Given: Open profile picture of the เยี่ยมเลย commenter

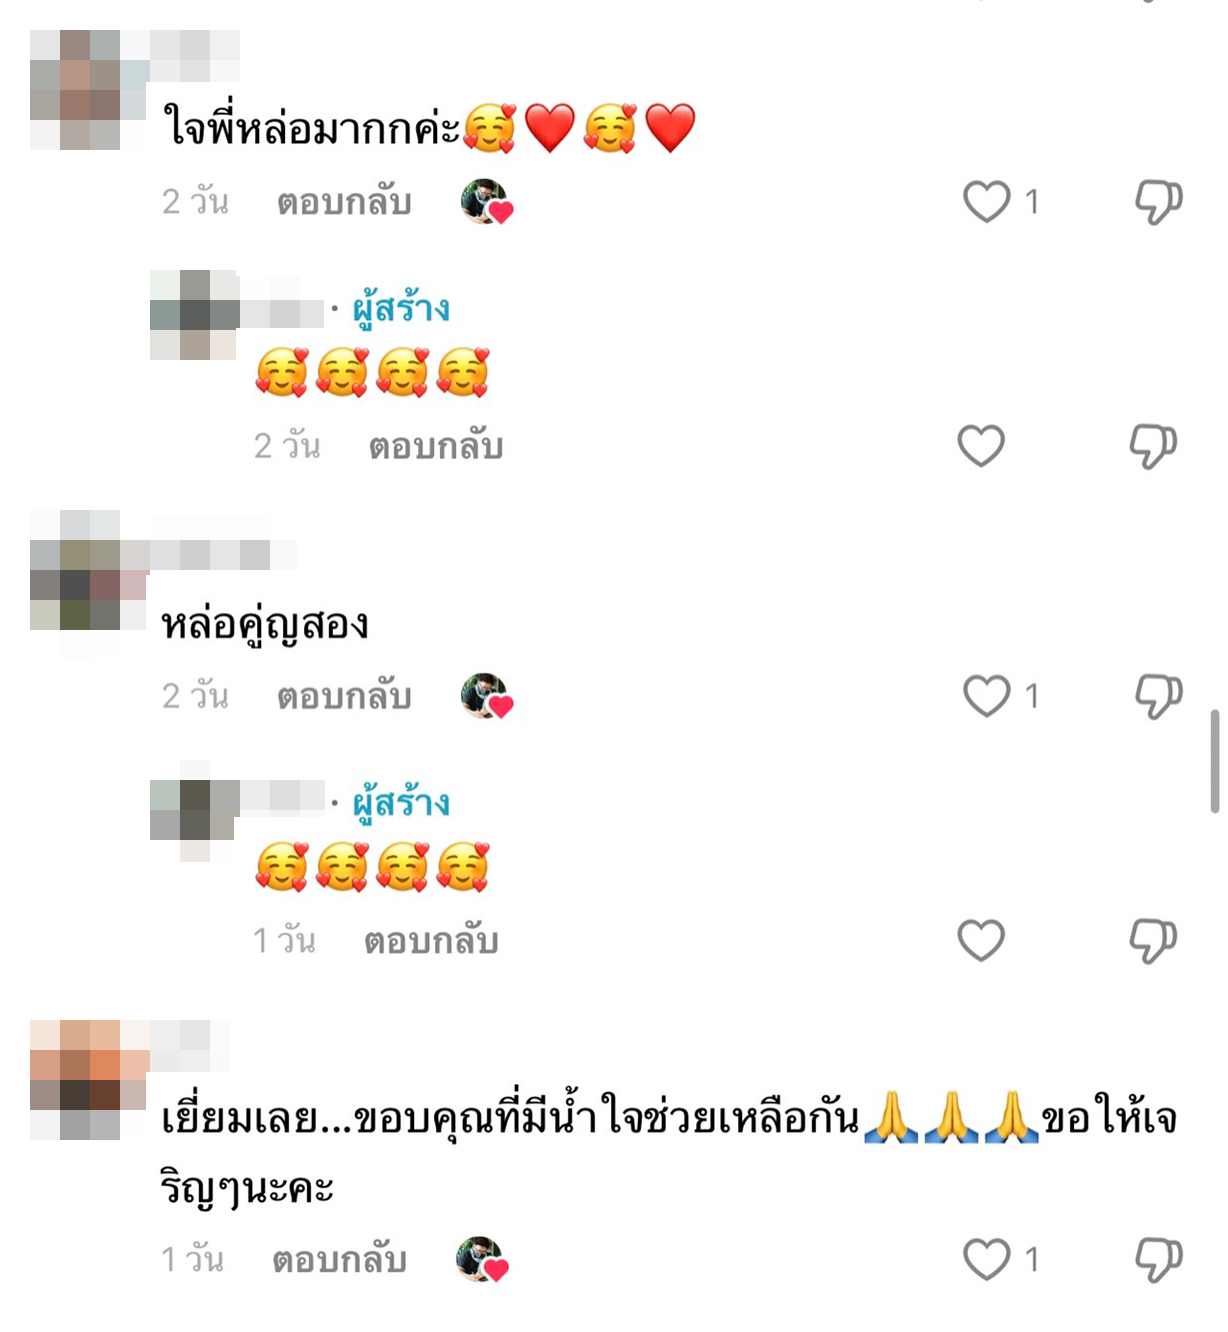Looking at the screenshot, I should click(75, 1080).
